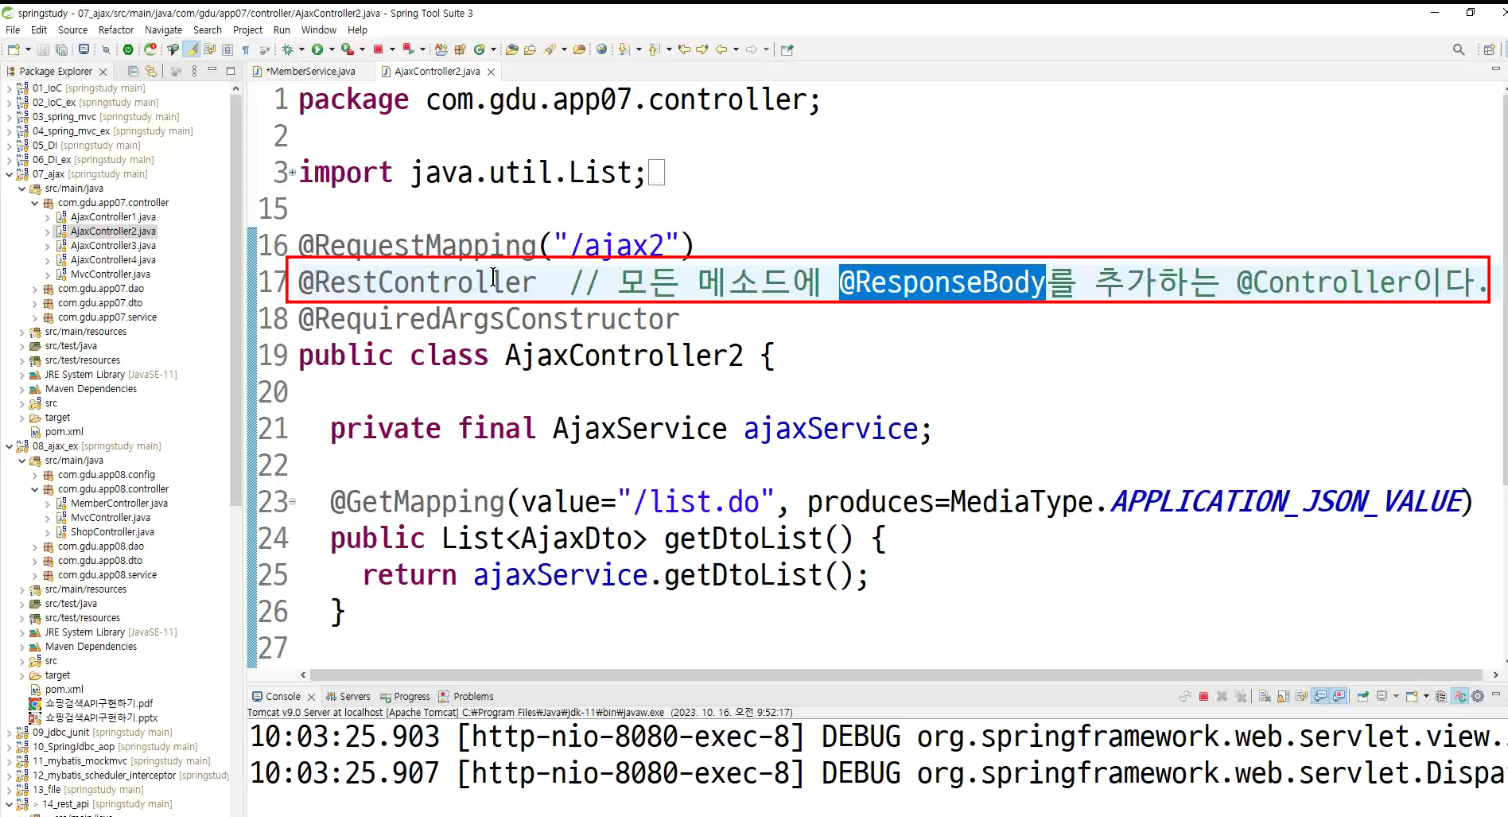The width and height of the screenshot is (1508, 817).
Task: Click the Collapse All icon in Package Explorer
Action: tap(133, 71)
